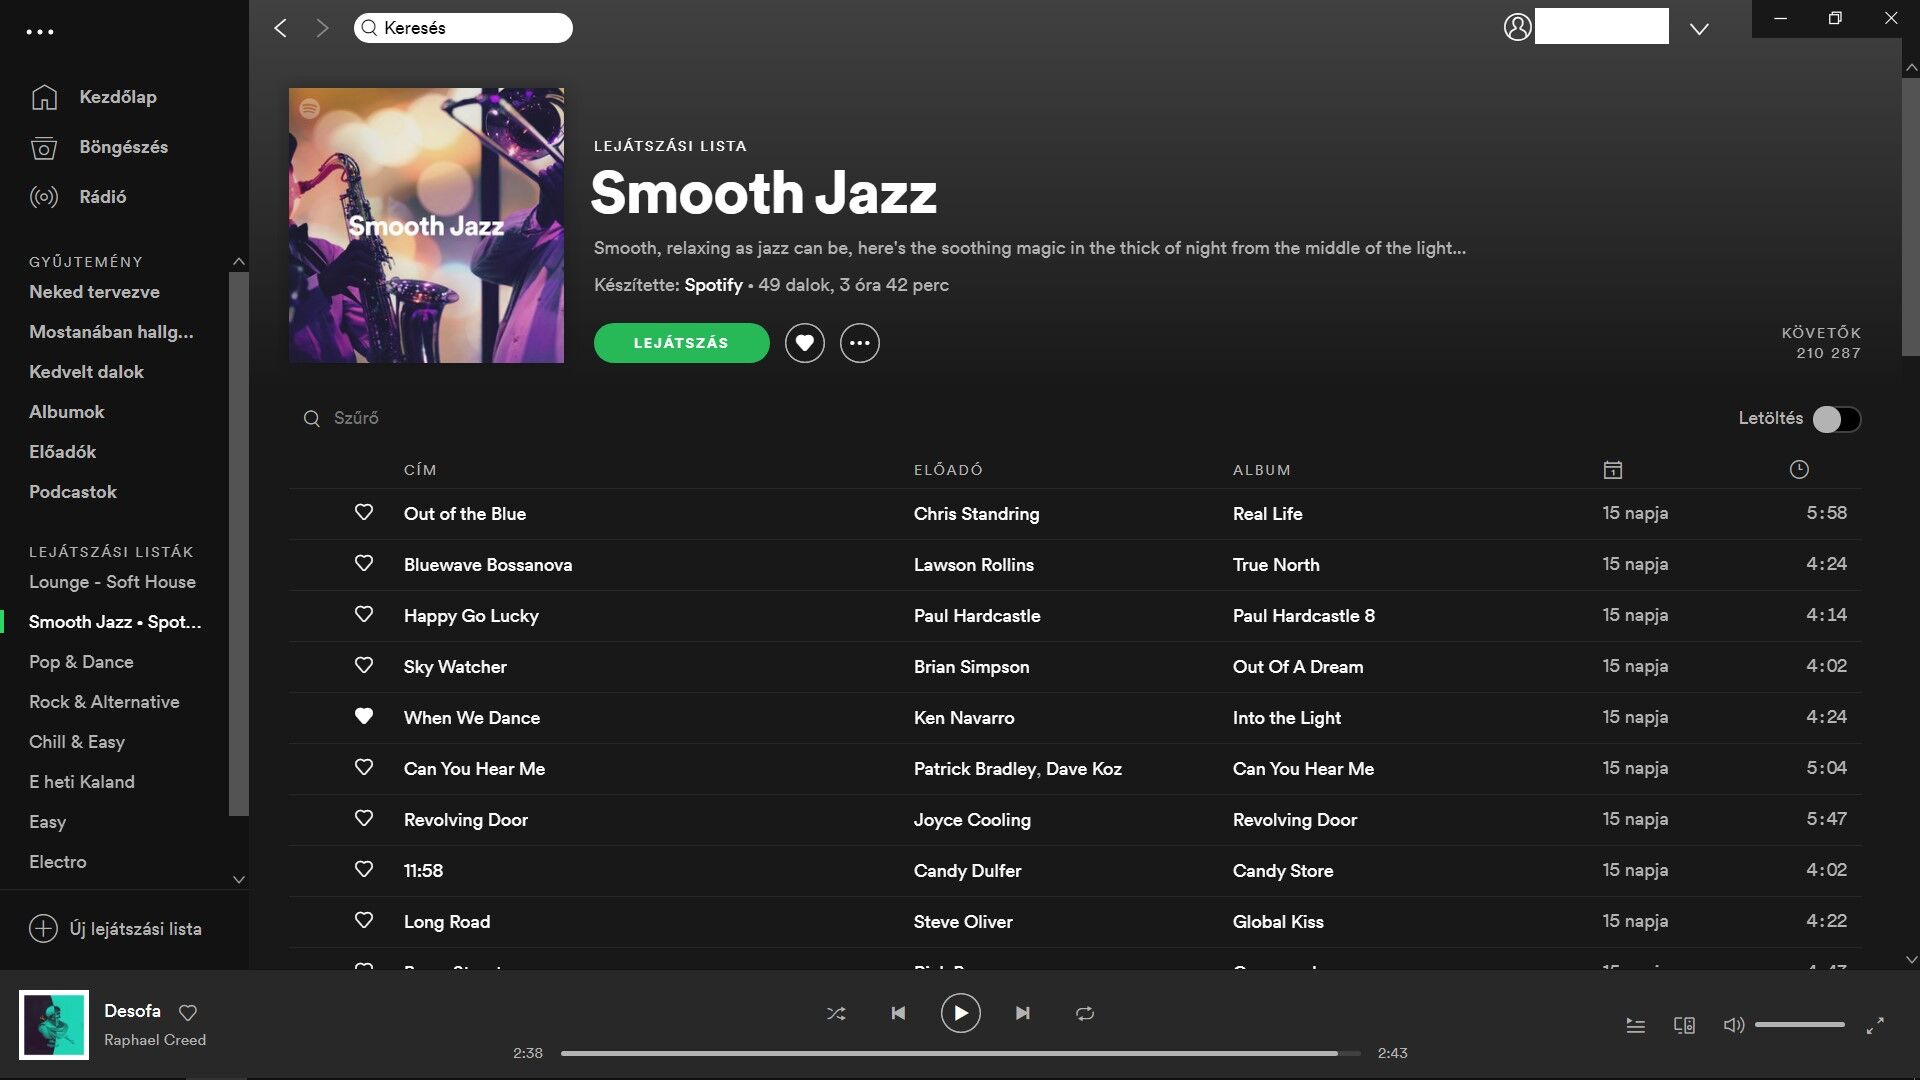Click inside the song progress bar
This screenshot has width=1920, height=1080.
(x=960, y=1053)
